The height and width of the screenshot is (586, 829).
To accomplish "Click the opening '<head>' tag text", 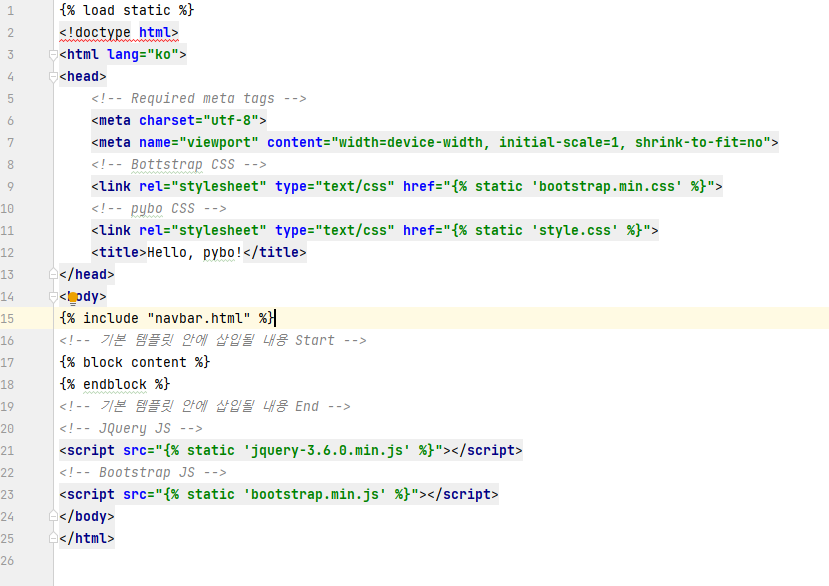I will pyautogui.click(x=83, y=77).
